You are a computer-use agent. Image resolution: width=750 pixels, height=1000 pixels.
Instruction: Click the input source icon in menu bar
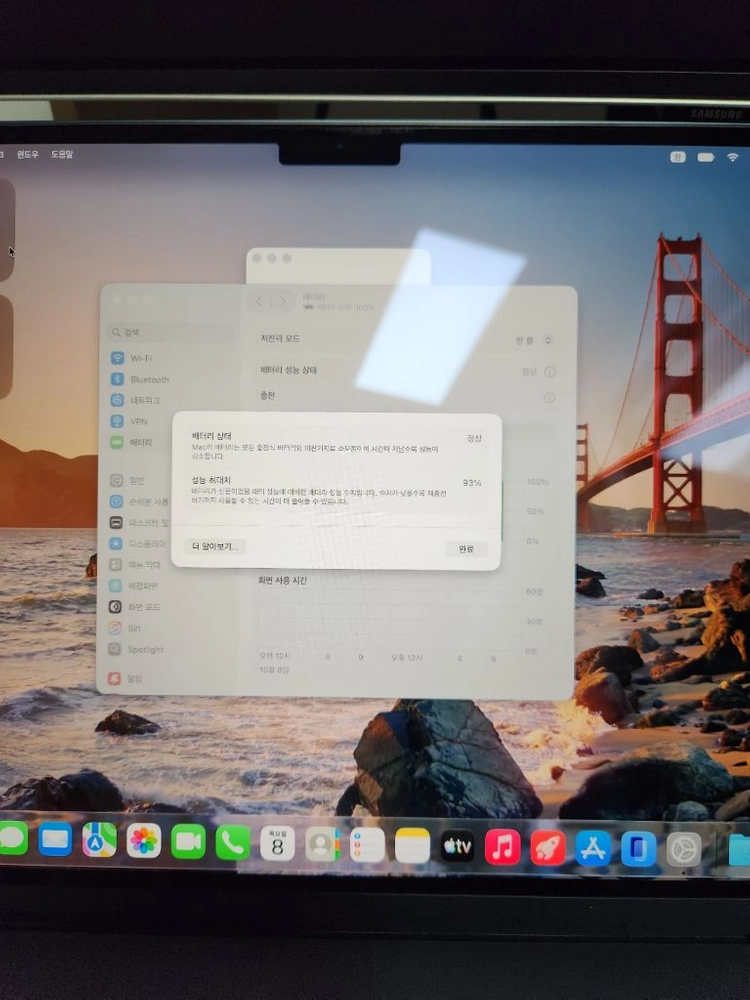(x=677, y=157)
